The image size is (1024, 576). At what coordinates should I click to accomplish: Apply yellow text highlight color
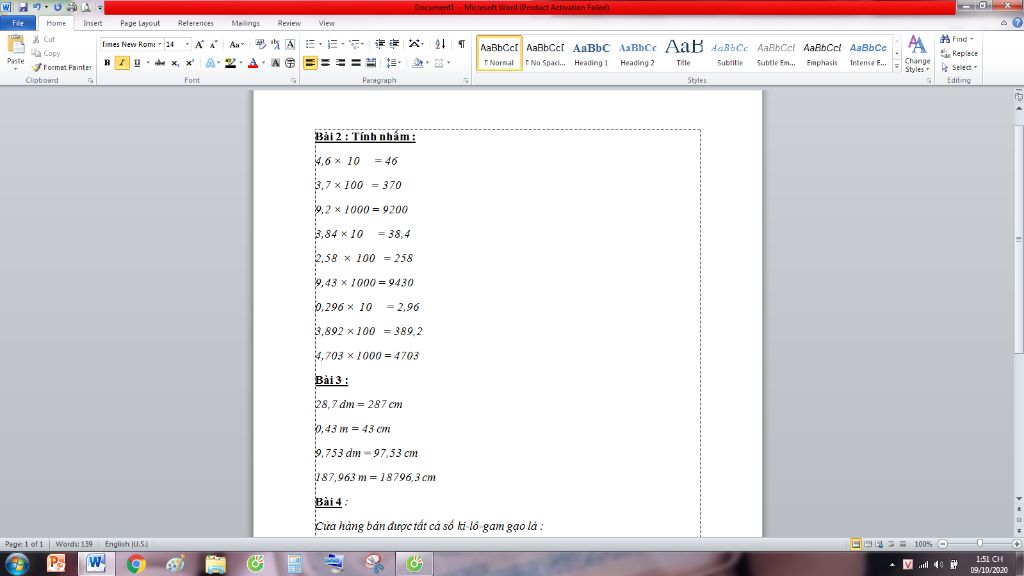tap(230, 63)
